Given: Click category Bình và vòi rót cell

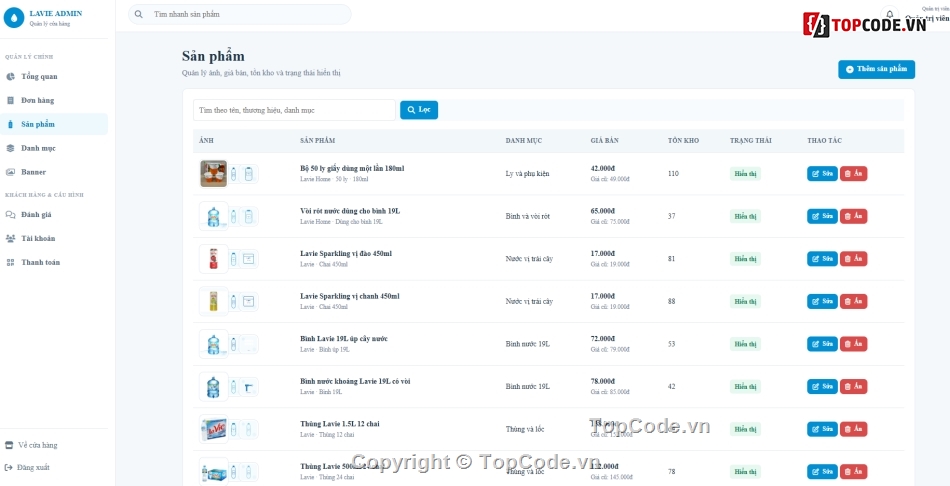Looking at the screenshot, I should coord(527,216).
